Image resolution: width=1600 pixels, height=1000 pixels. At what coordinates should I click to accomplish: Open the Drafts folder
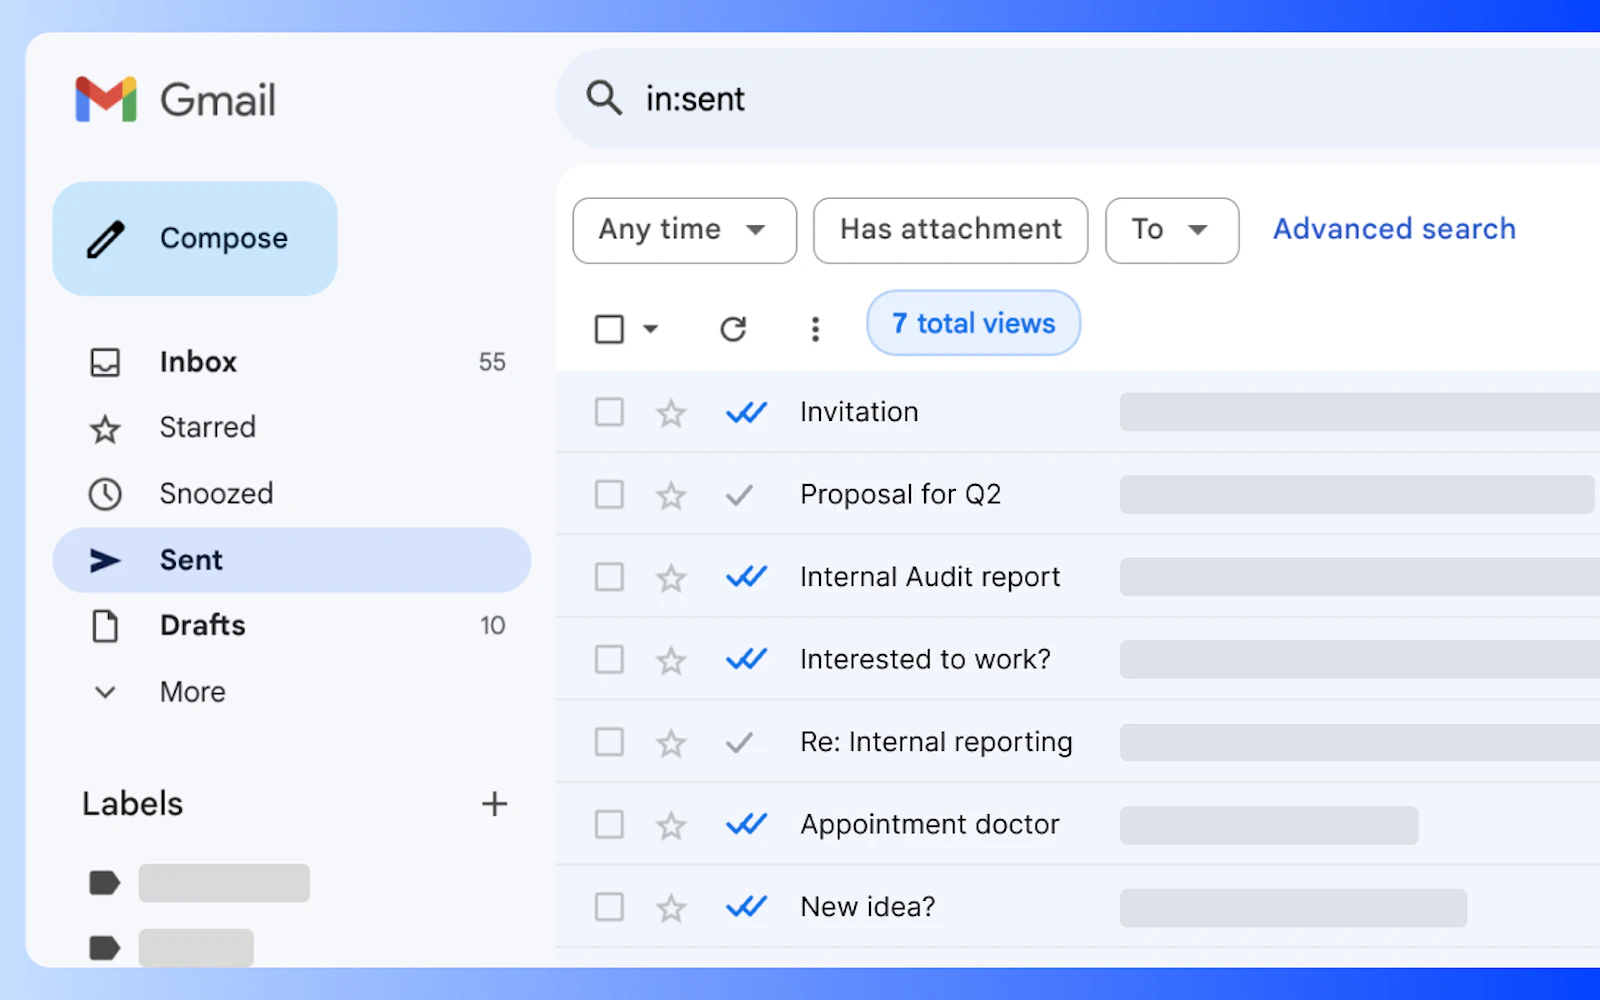click(292, 626)
